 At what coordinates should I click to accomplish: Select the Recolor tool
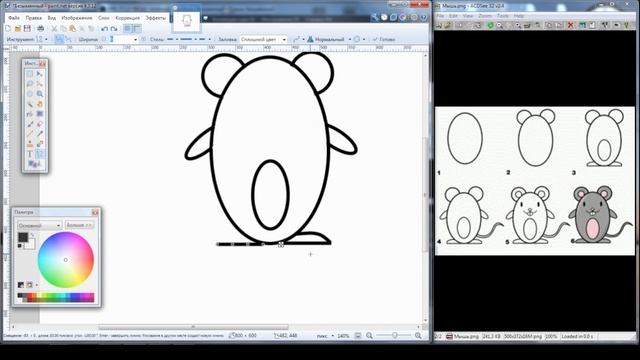(x=40, y=144)
